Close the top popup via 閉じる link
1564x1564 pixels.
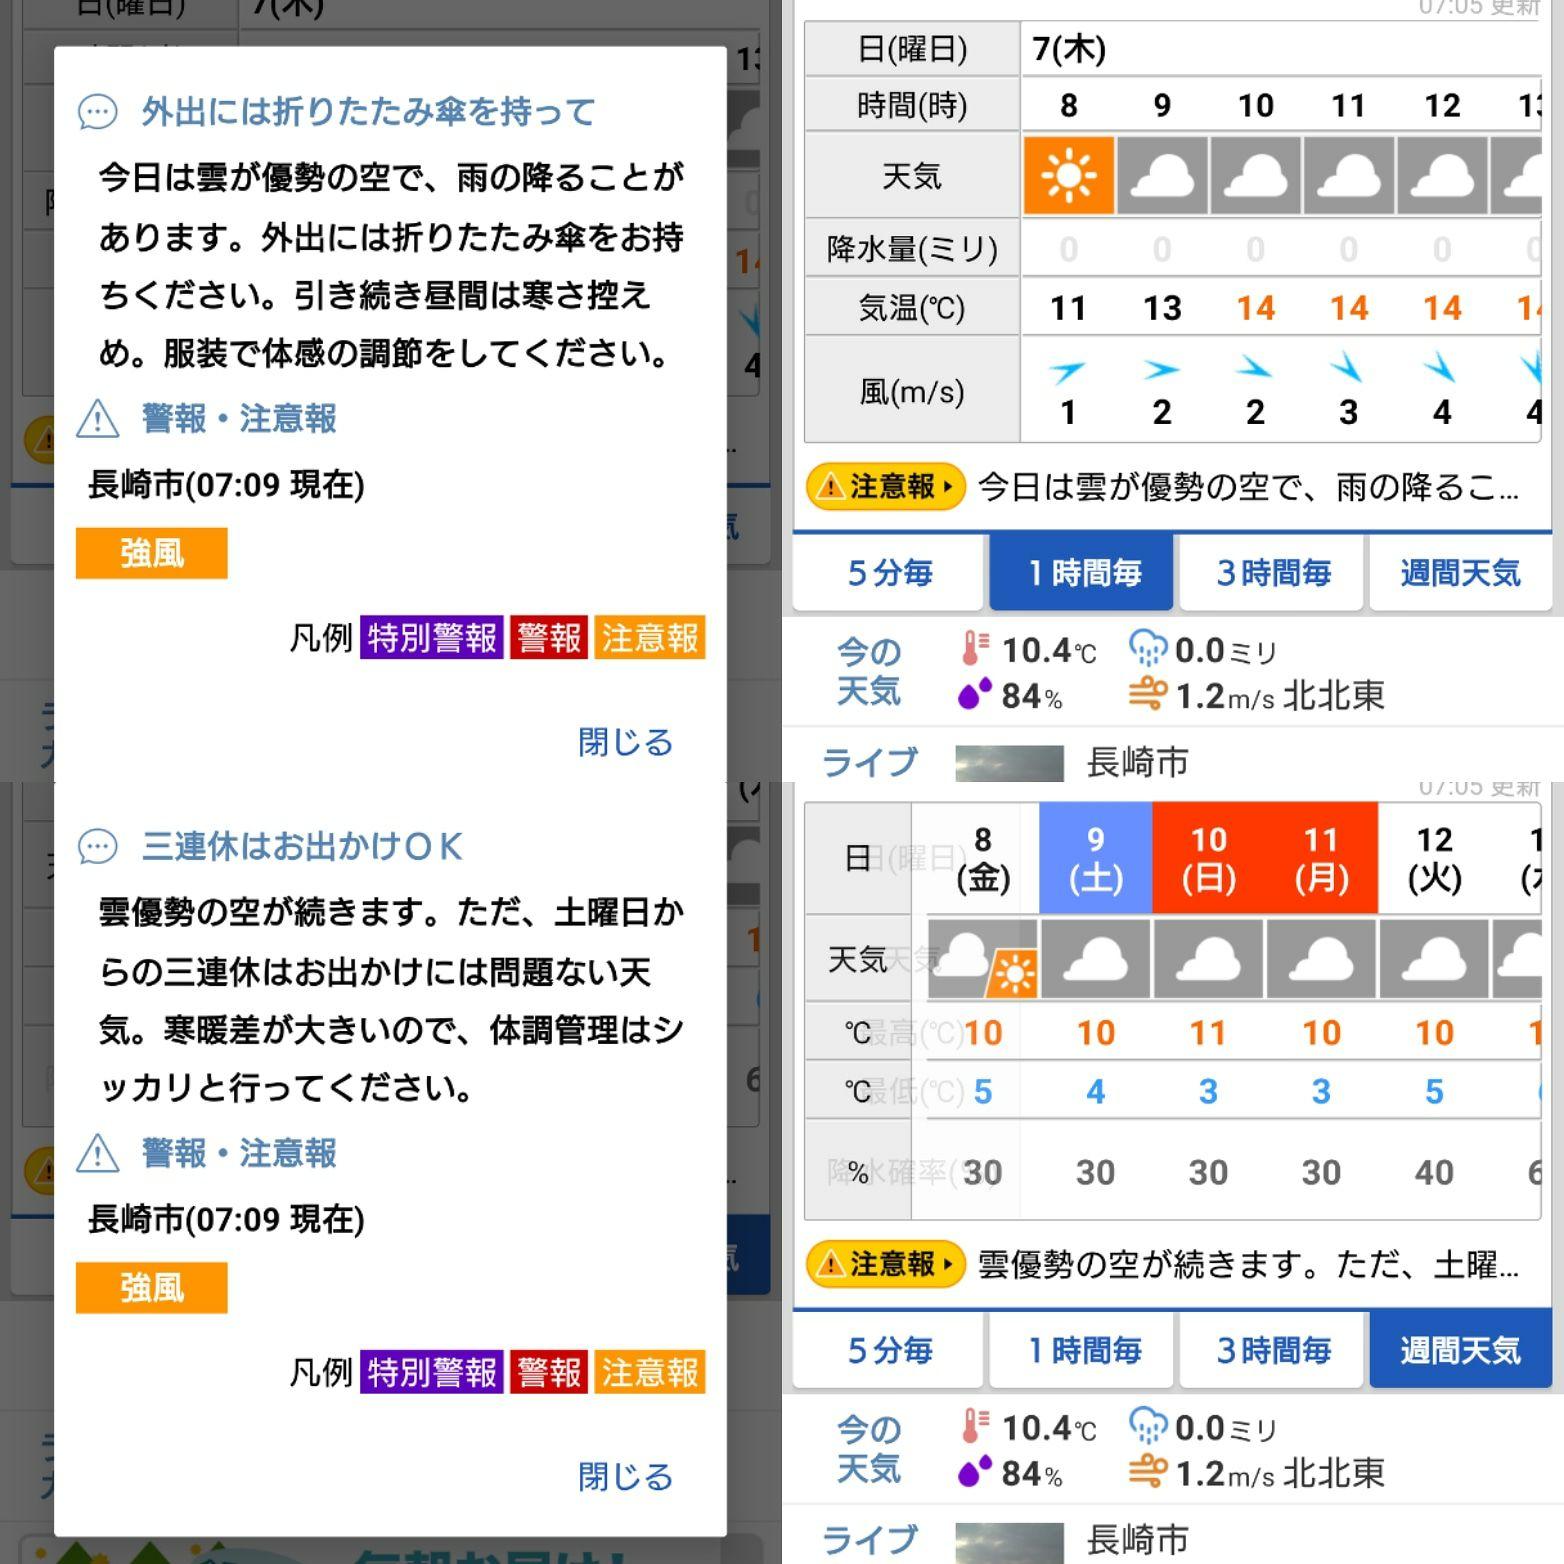tap(624, 742)
